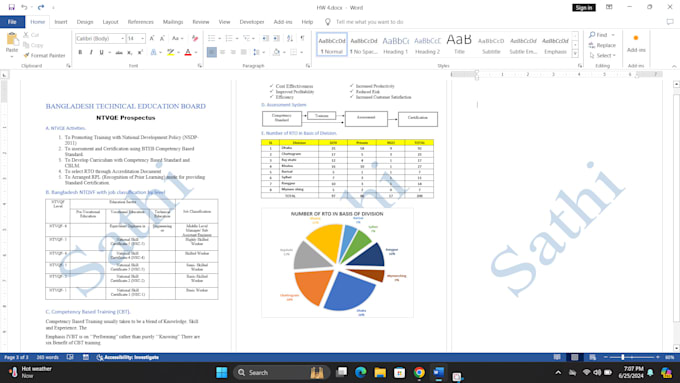
Task: Undo the last action
Action: pos(24,7)
